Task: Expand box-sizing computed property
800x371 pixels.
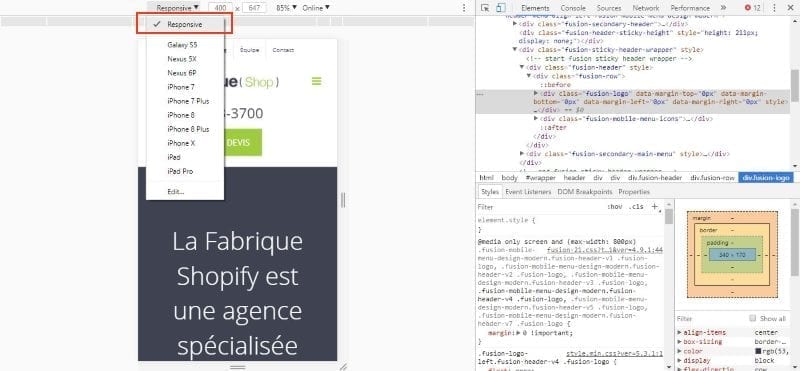Action: click(680, 342)
